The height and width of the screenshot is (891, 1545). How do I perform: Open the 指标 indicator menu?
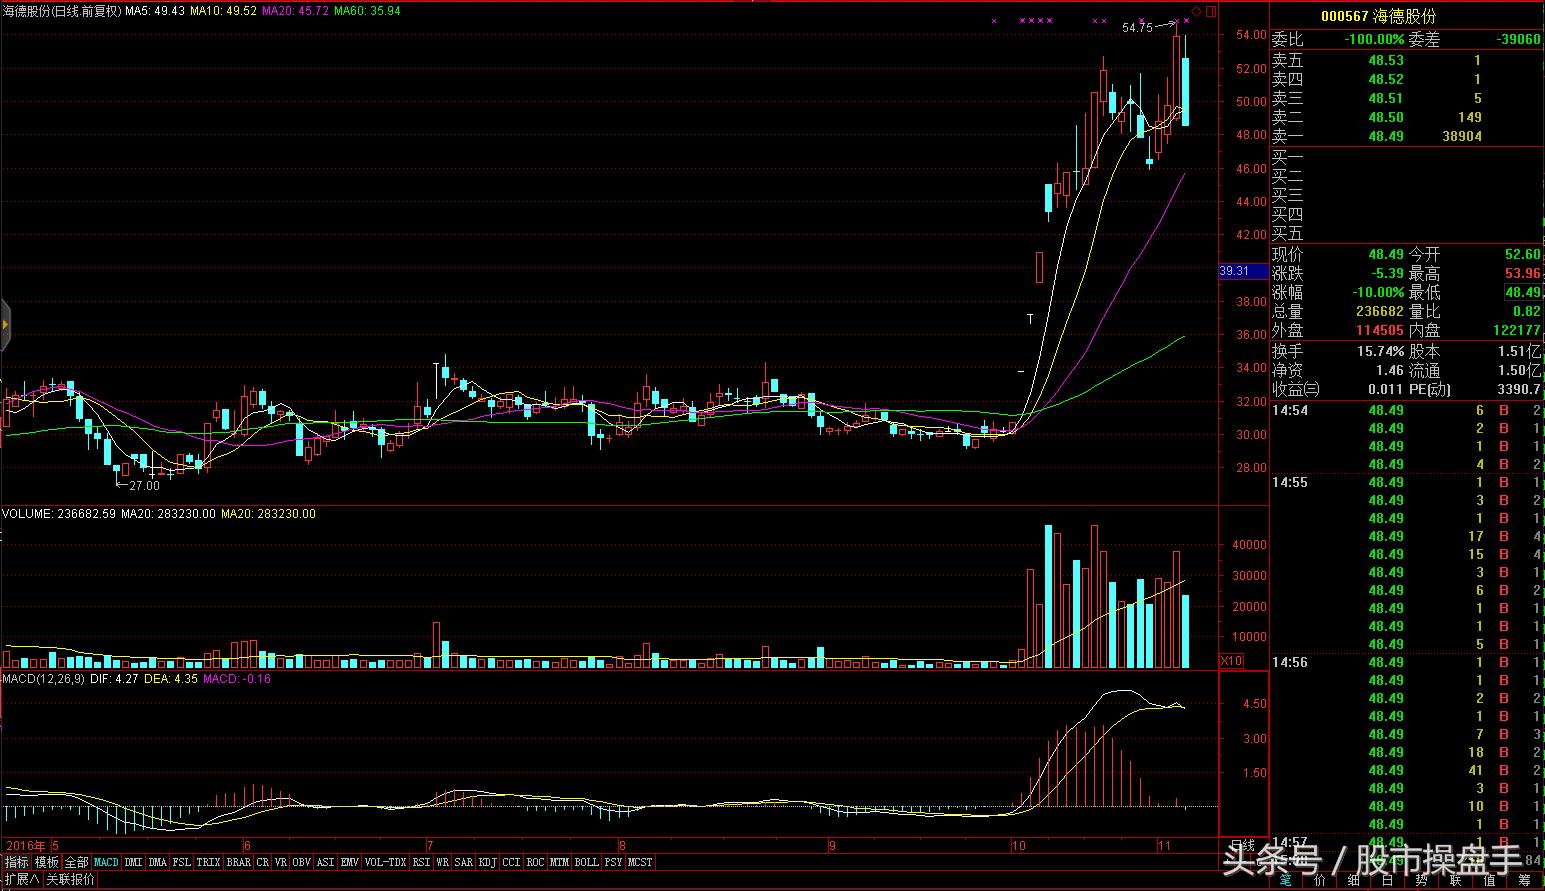(17, 862)
